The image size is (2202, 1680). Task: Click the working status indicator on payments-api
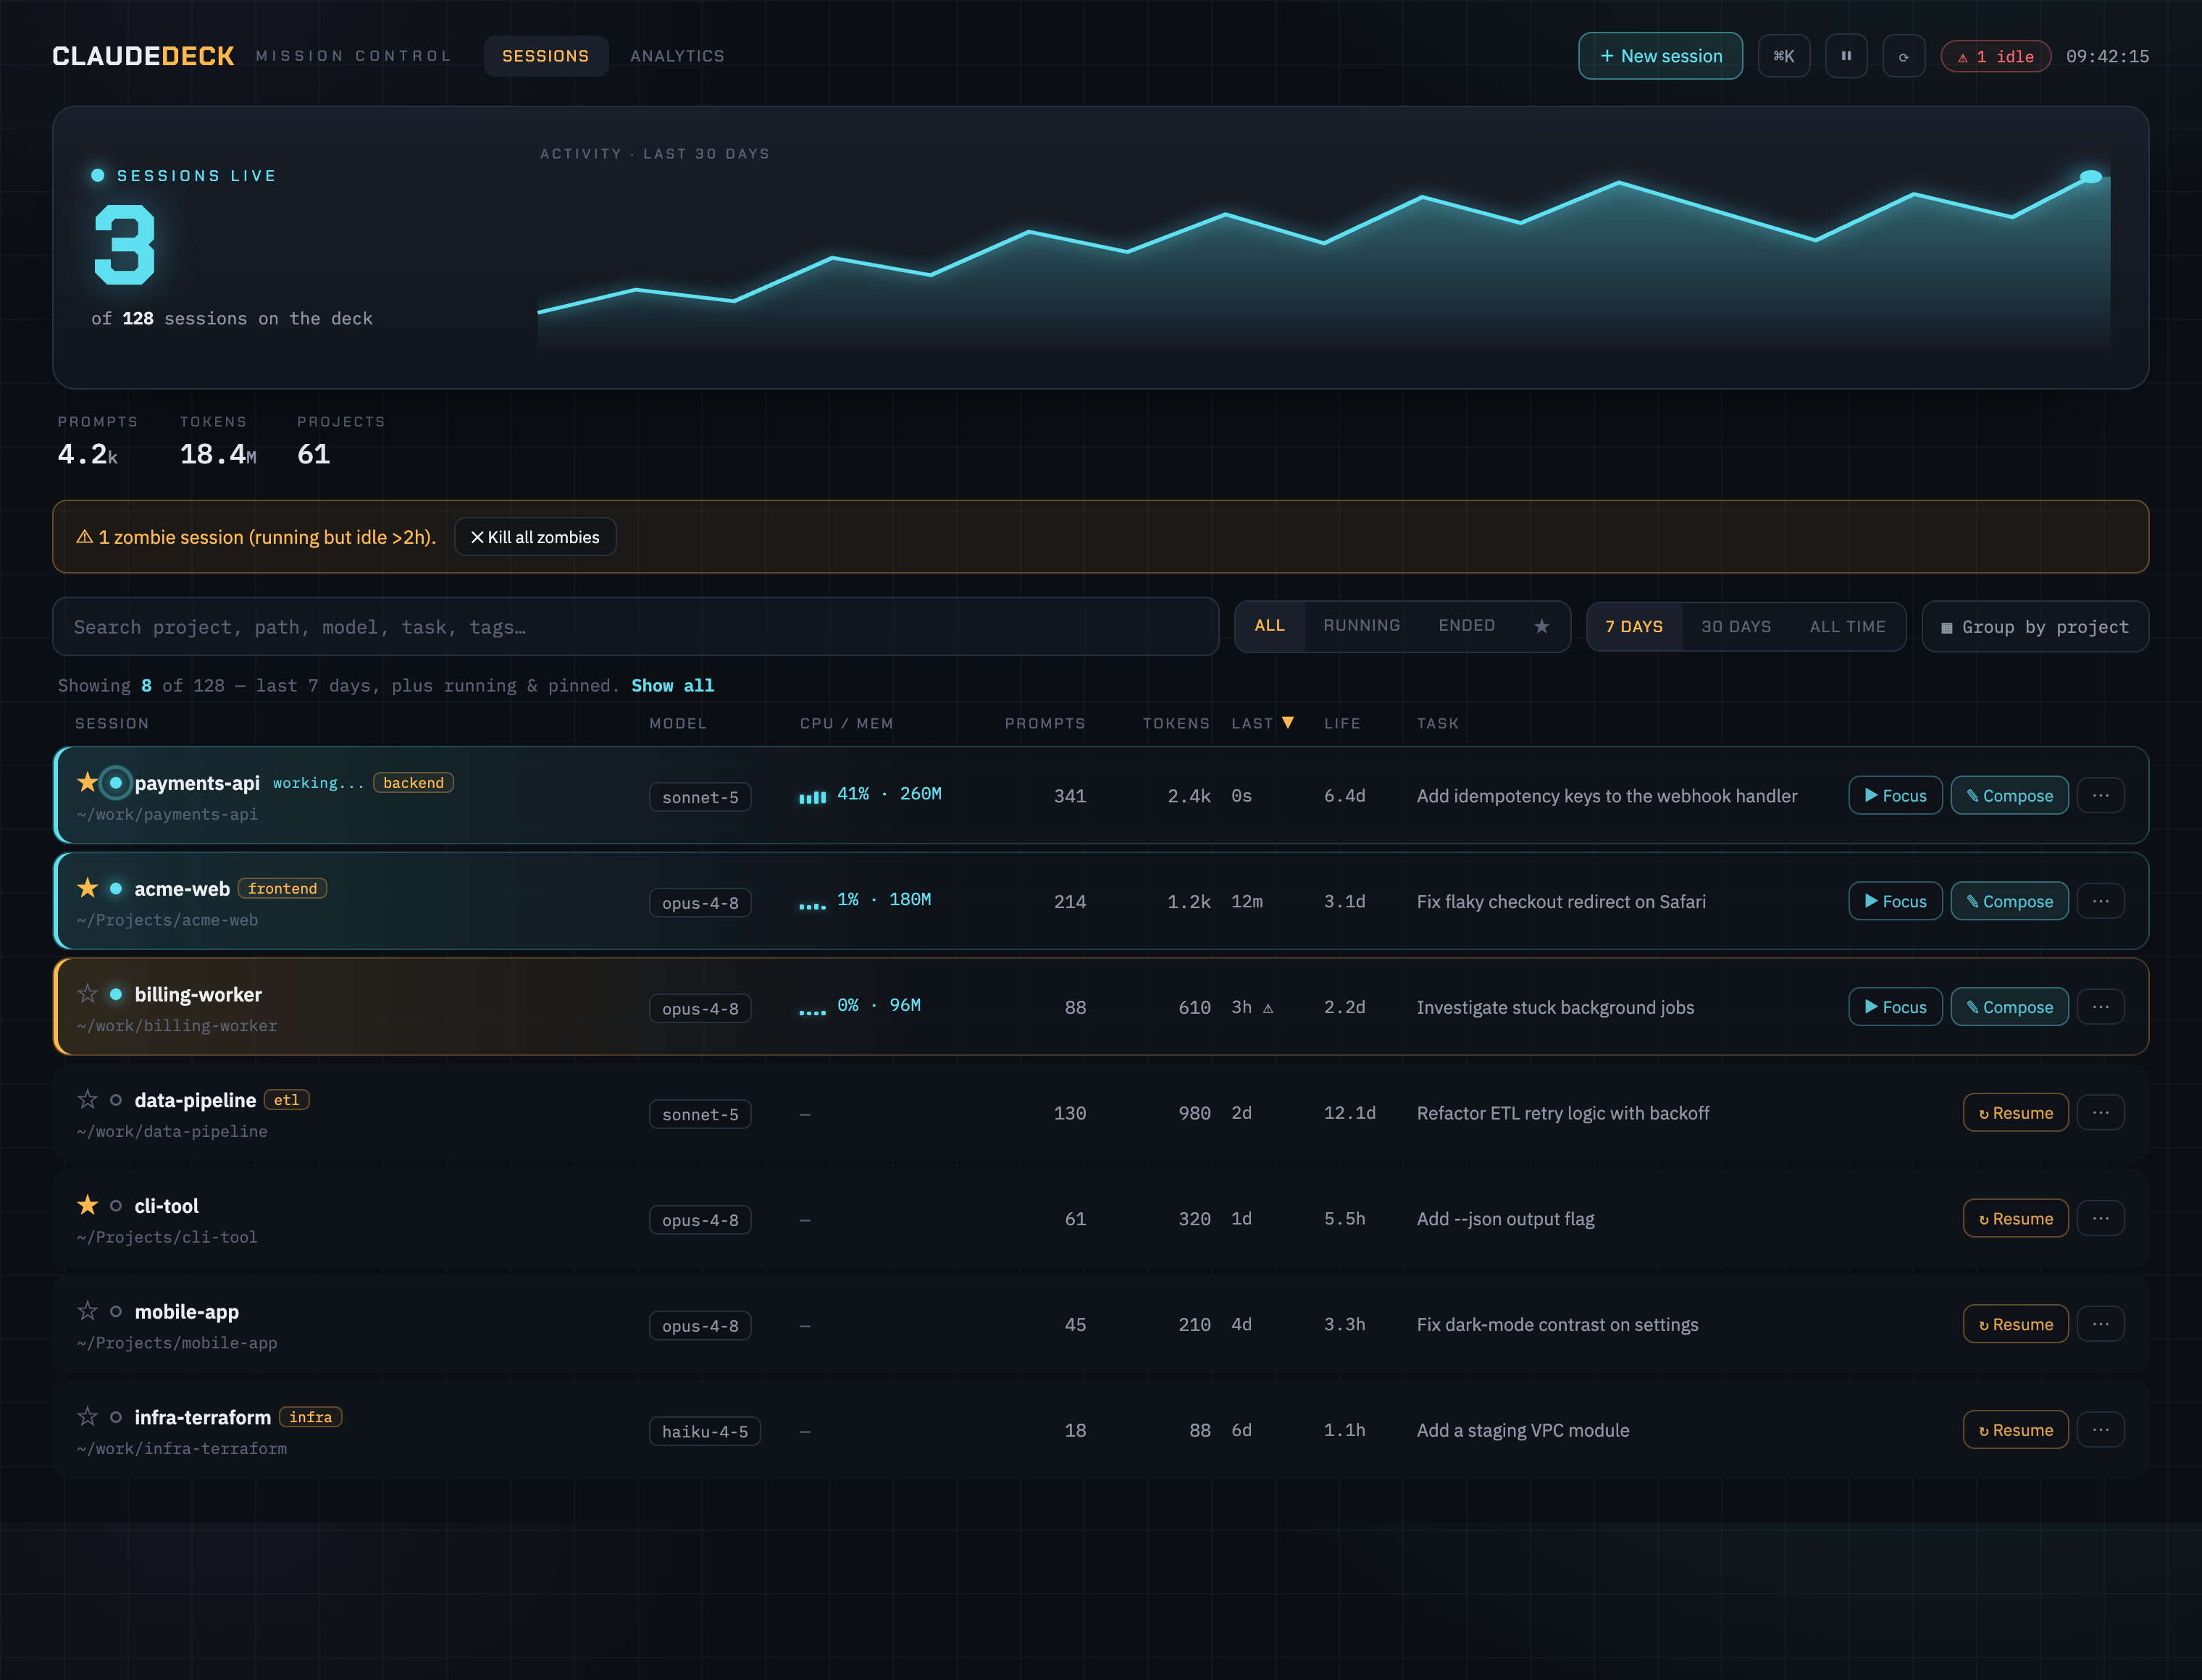point(318,782)
